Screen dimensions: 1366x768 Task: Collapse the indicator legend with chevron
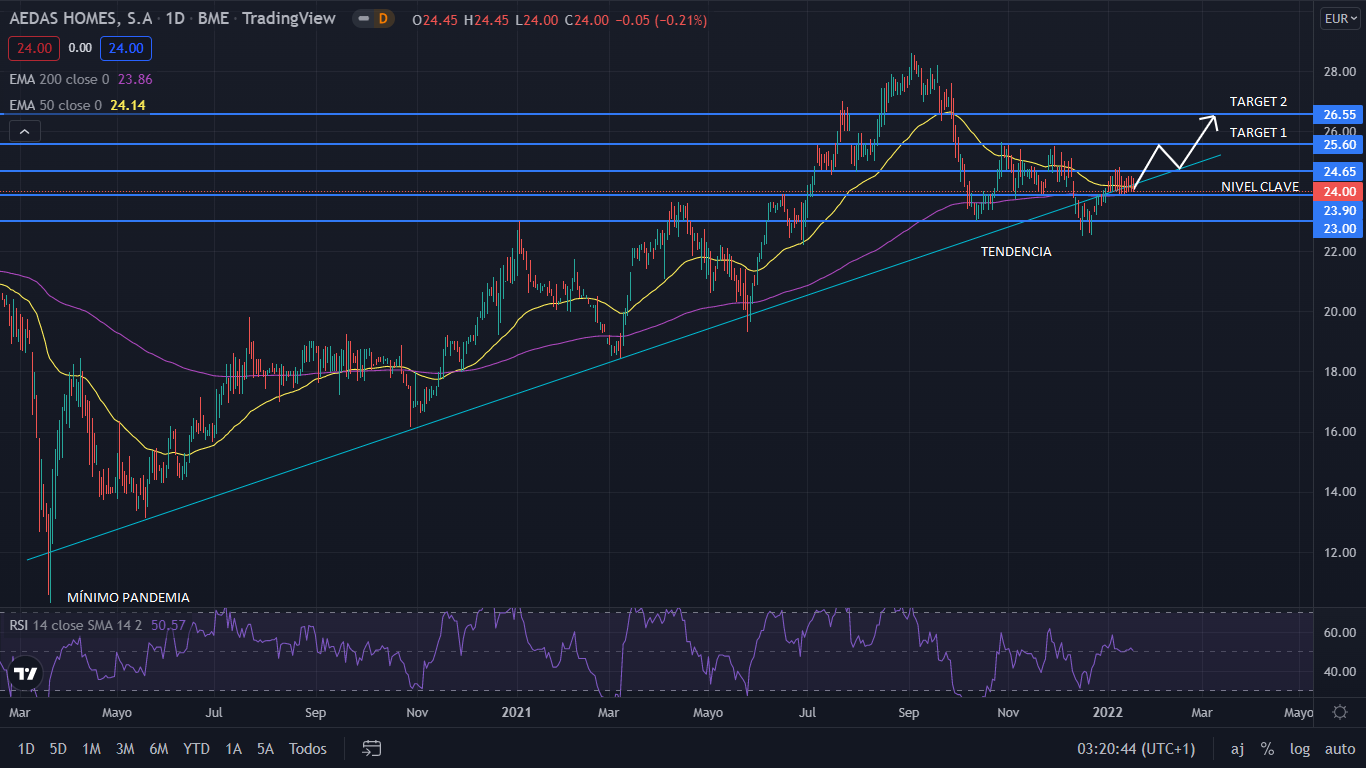point(25,130)
